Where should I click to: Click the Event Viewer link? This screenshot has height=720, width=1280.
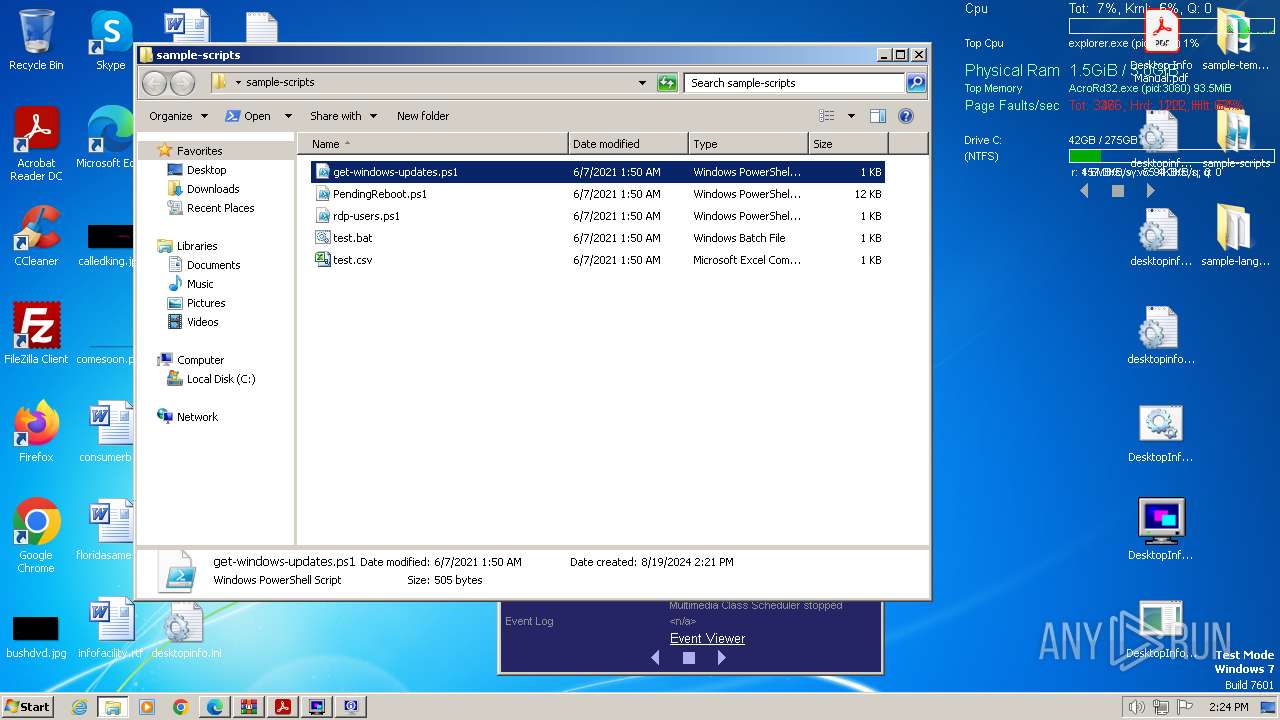click(707, 639)
